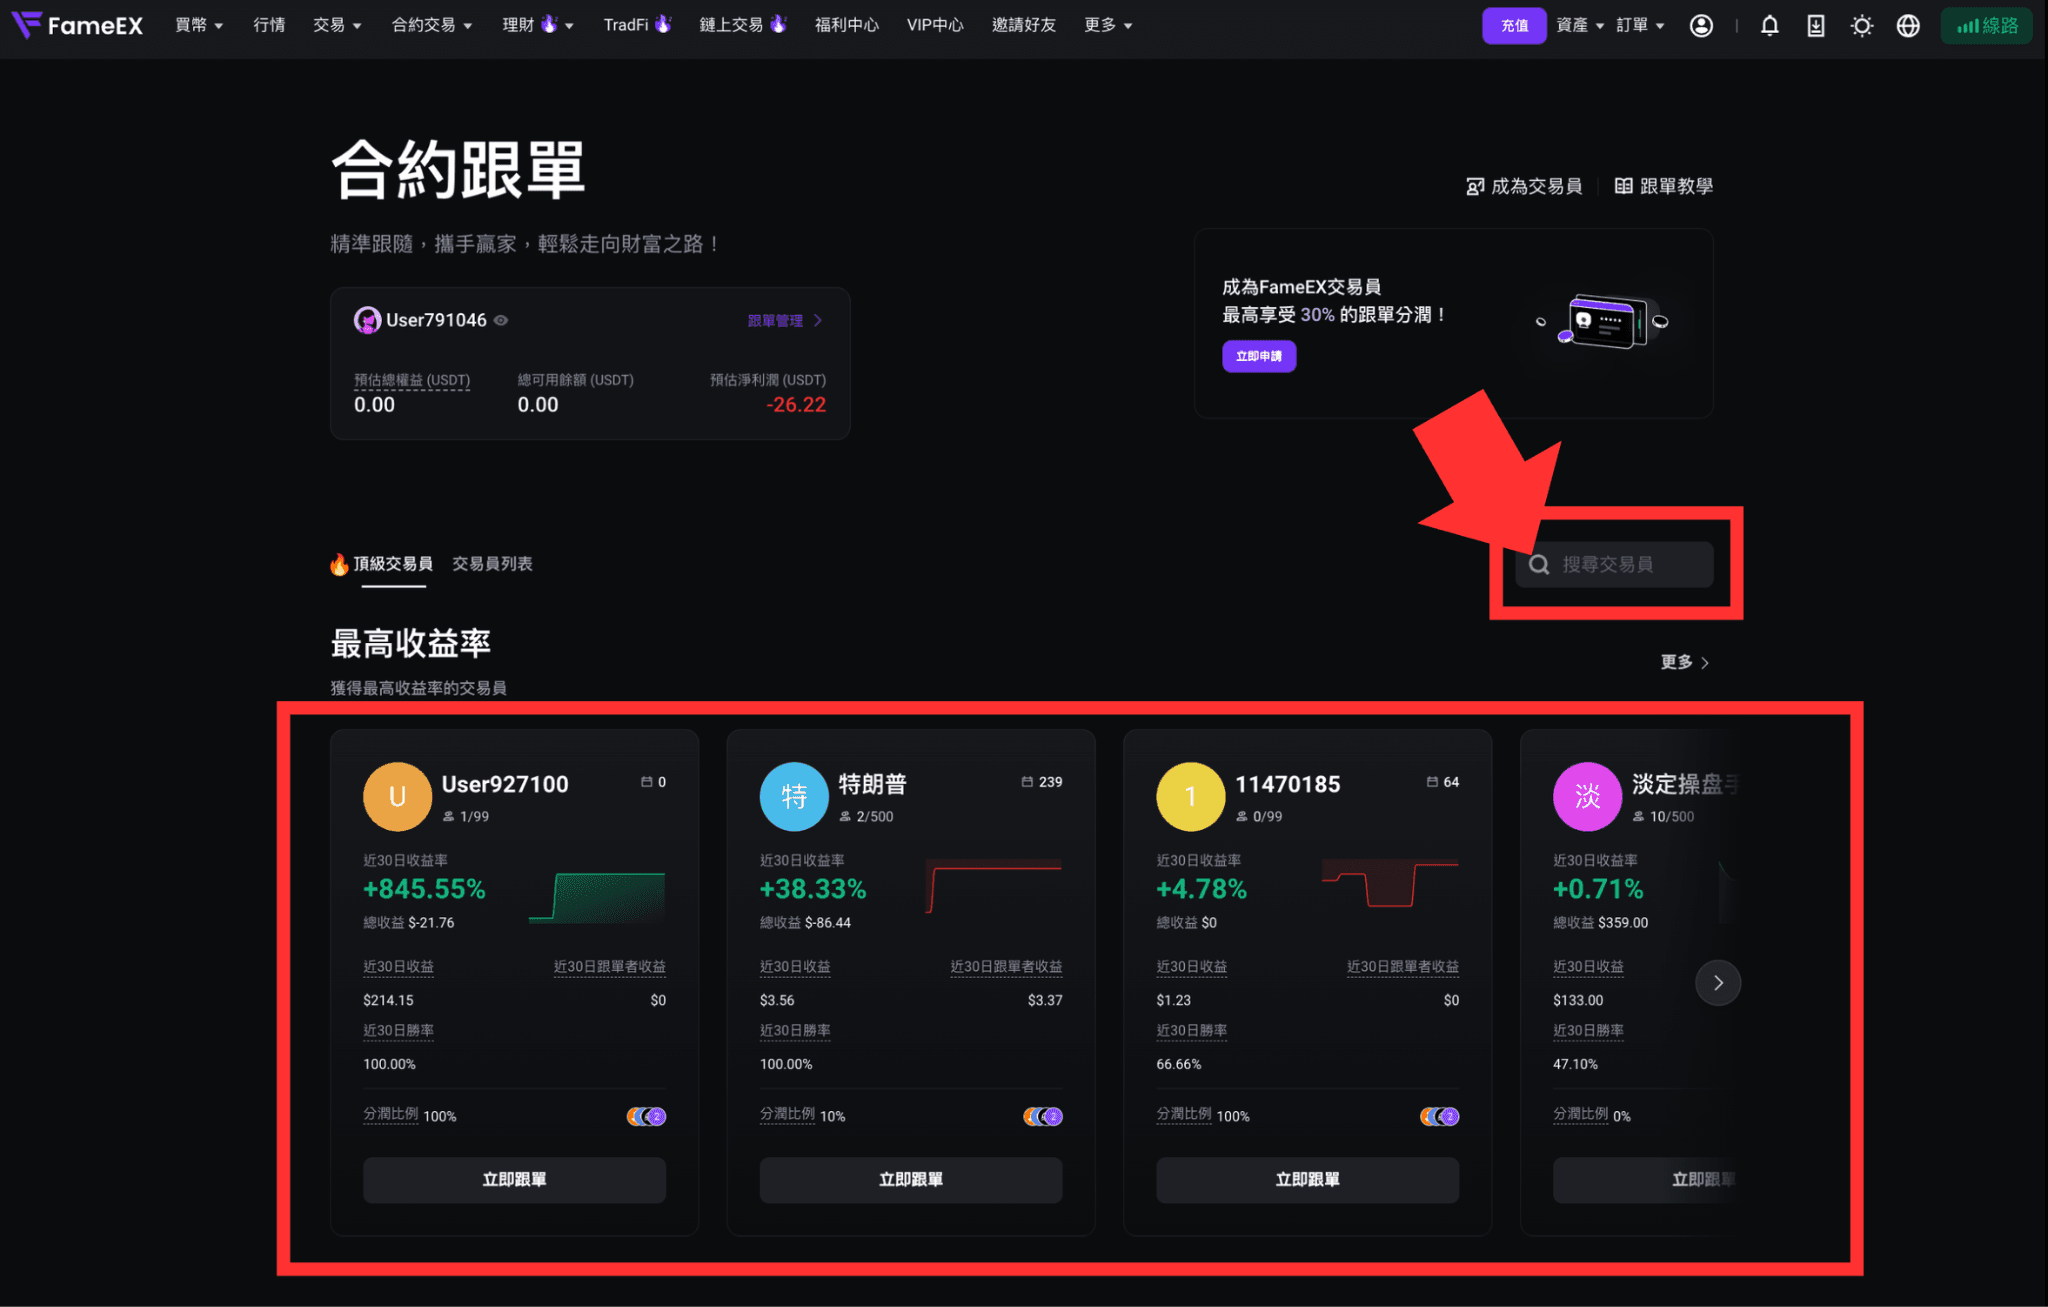Image resolution: width=2048 pixels, height=1307 pixels.
Task: Click the 成為交易員 icon link
Action: tap(1524, 186)
